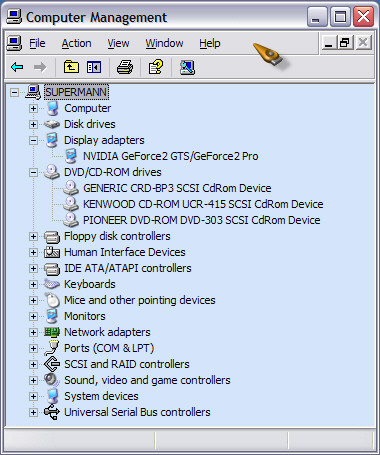Click the Computer Management title bar icon
The height and width of the screenshot is (455, 380).
click(14, 17)
